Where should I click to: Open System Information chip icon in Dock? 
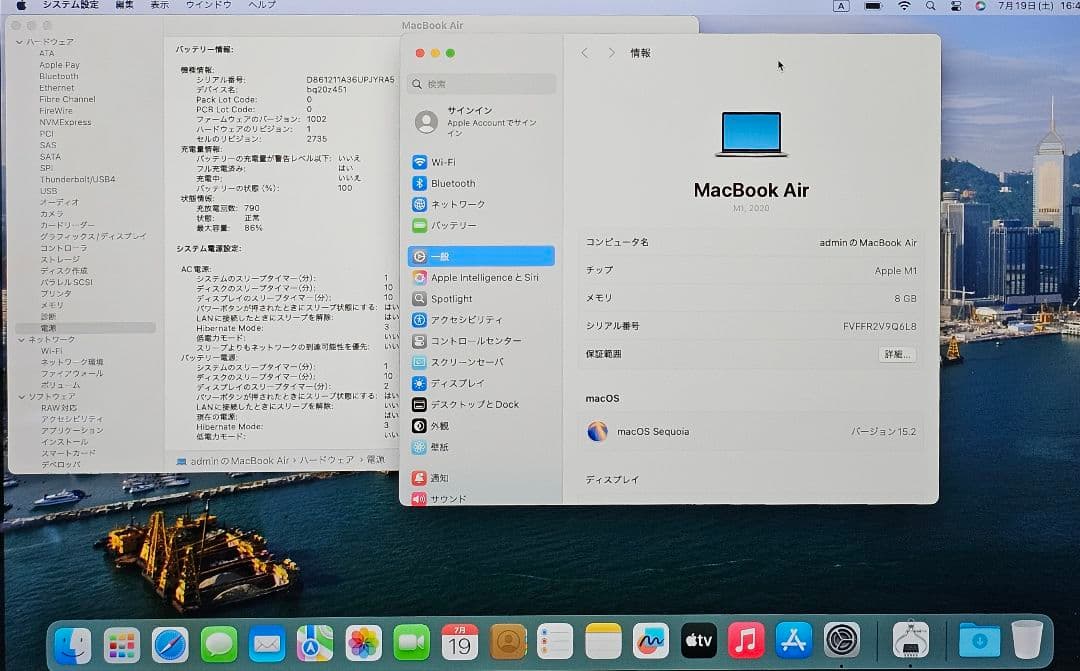tap(911, 639)
